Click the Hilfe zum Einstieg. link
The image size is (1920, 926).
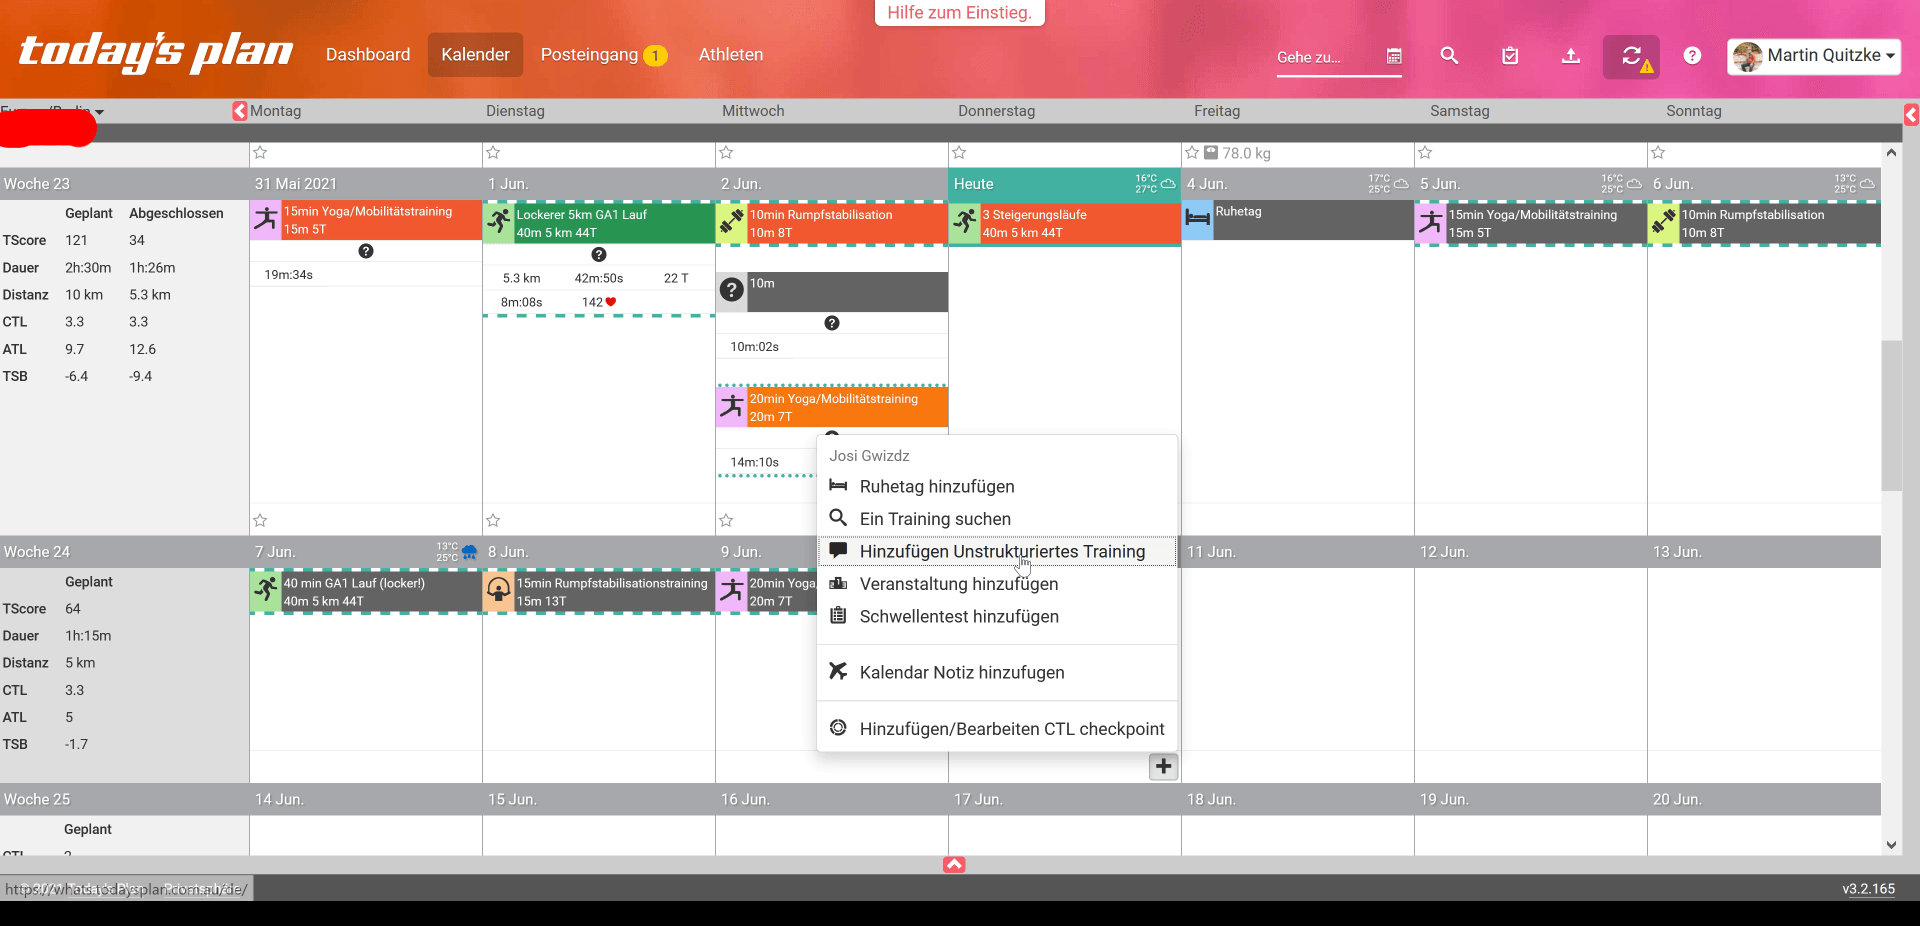[959, 13]
